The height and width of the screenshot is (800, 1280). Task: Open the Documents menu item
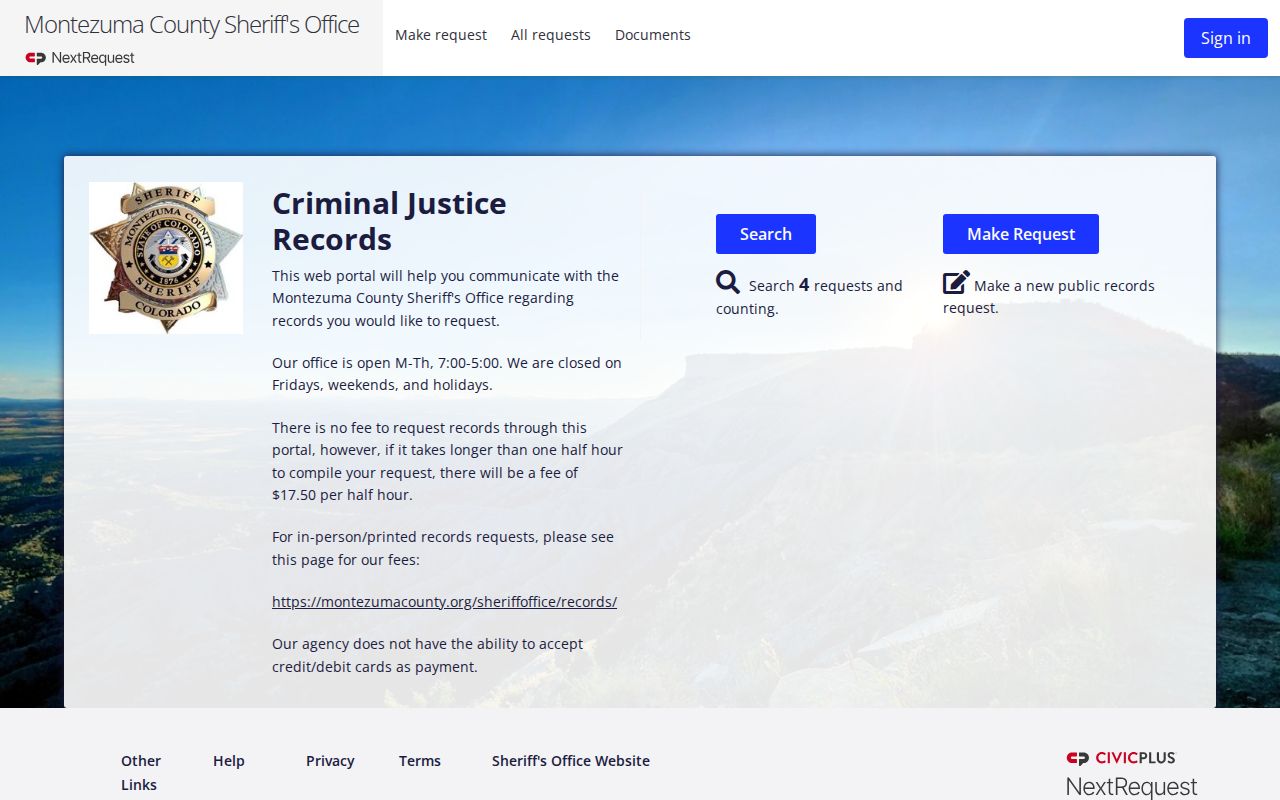653,35
